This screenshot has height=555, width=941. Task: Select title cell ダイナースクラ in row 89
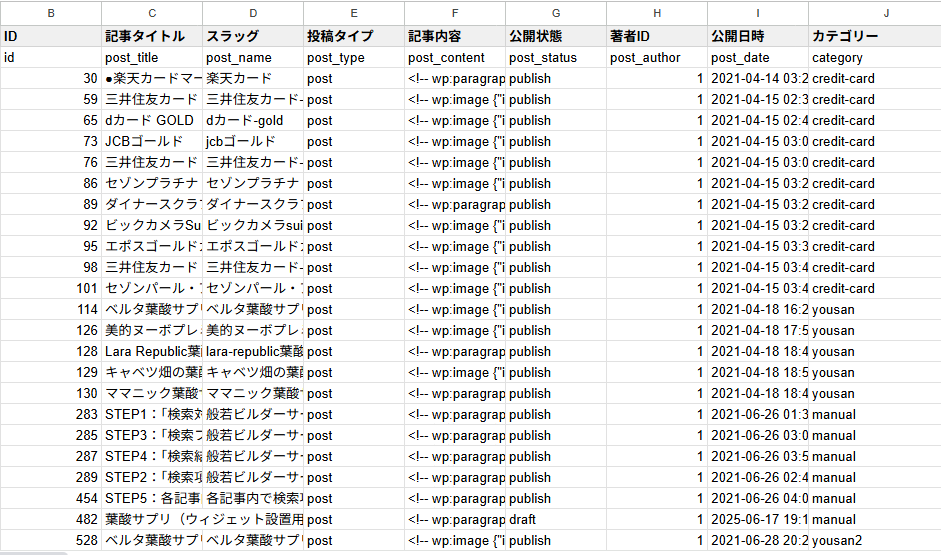tap(152, 205)
